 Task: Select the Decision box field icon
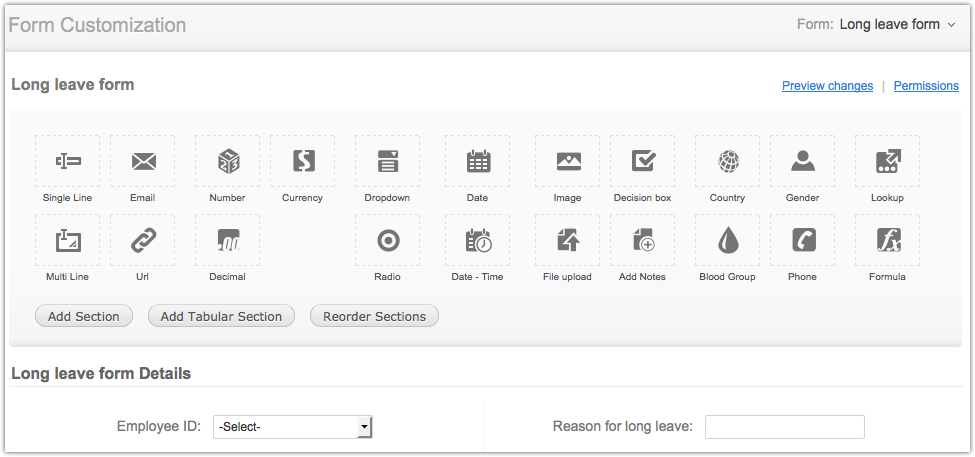[643, 161]
